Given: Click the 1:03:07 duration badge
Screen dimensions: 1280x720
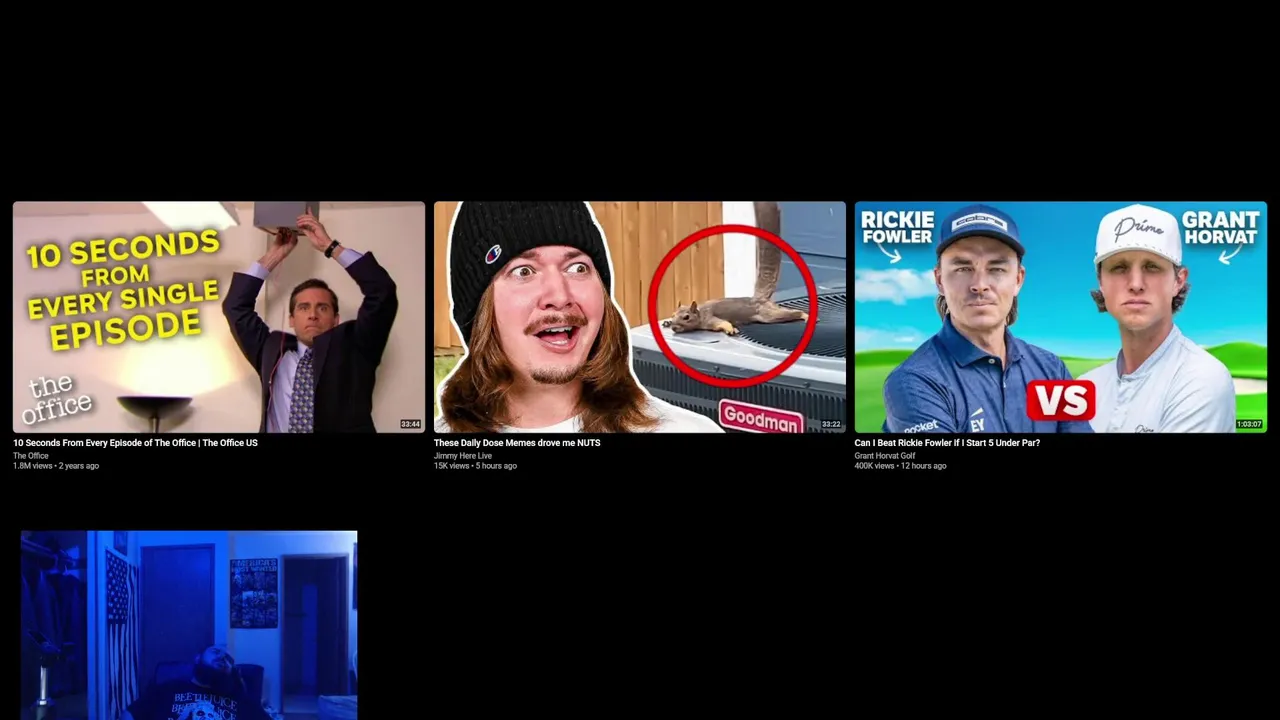Looking at the screenshot, I should click(x=1249, y=424).
